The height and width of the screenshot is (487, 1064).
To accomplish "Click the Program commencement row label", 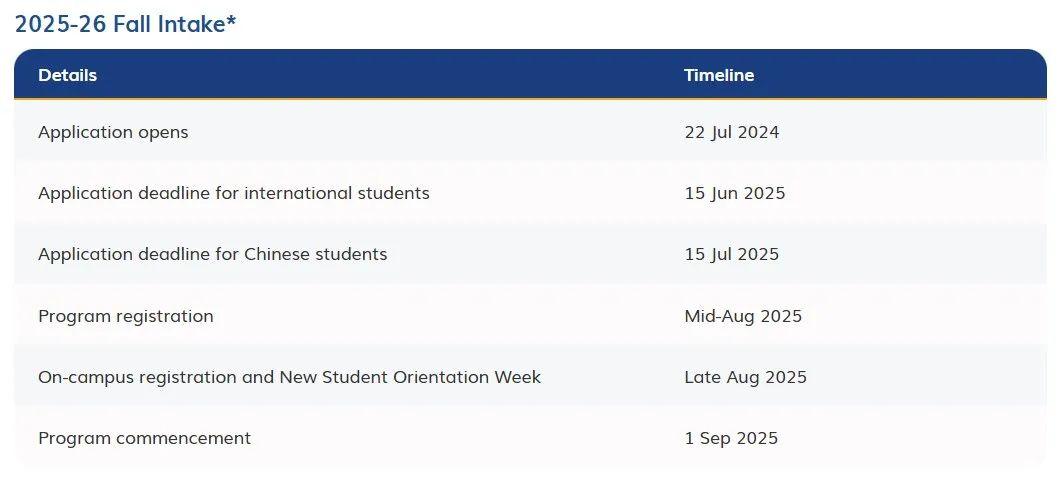I will [145, 438].
